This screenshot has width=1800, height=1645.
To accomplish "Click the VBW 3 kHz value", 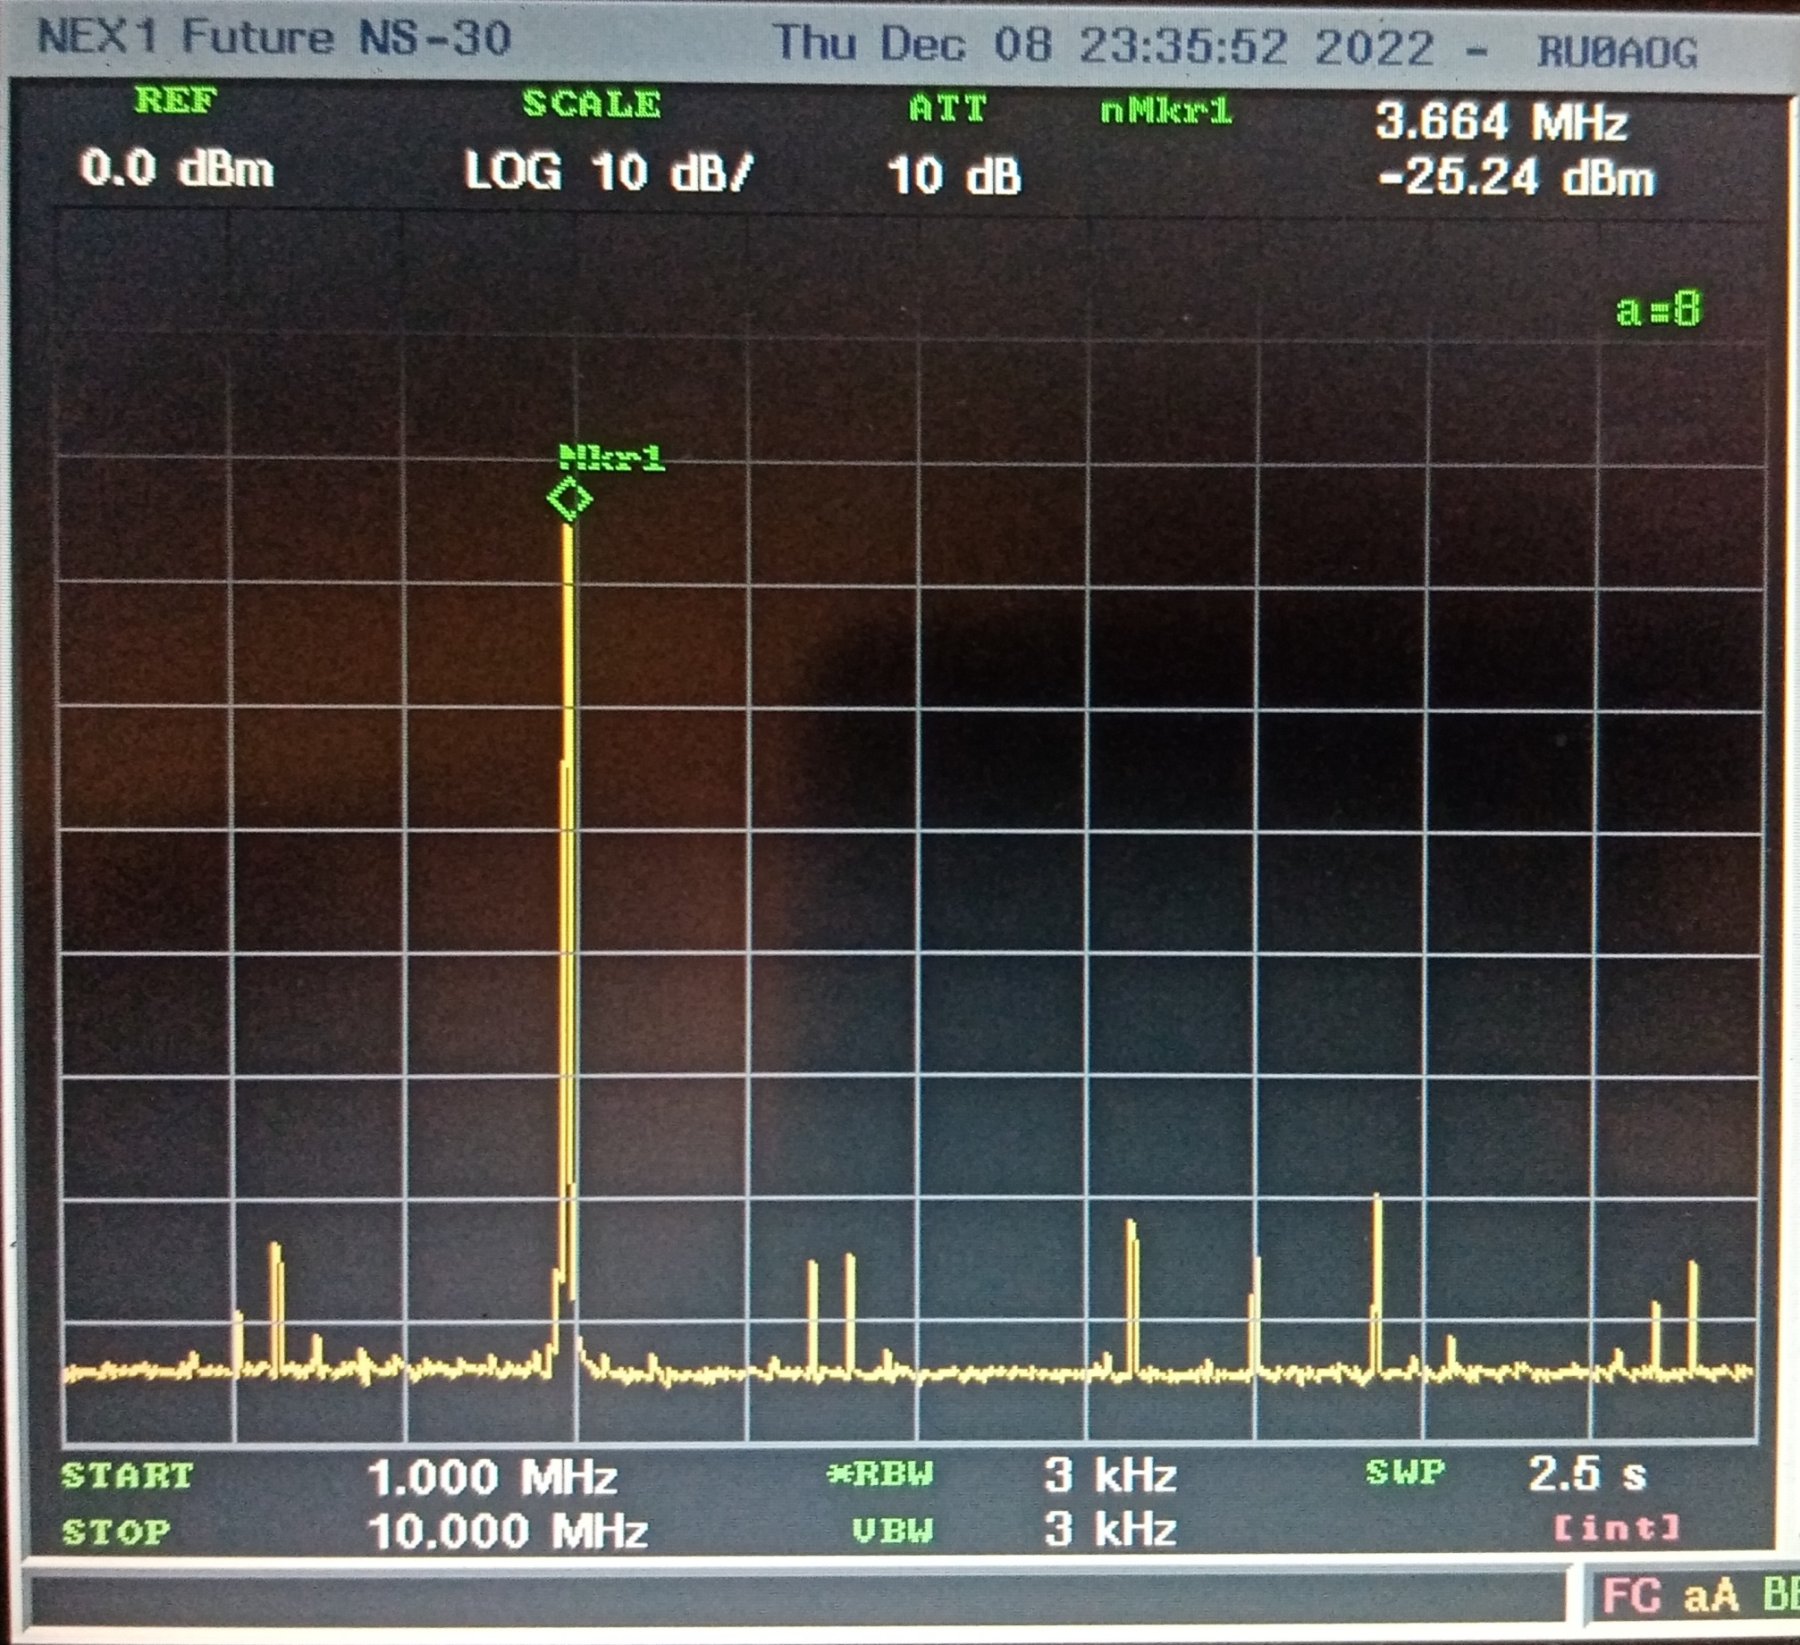I will pyautogui.click(x=1110, y=1529).
